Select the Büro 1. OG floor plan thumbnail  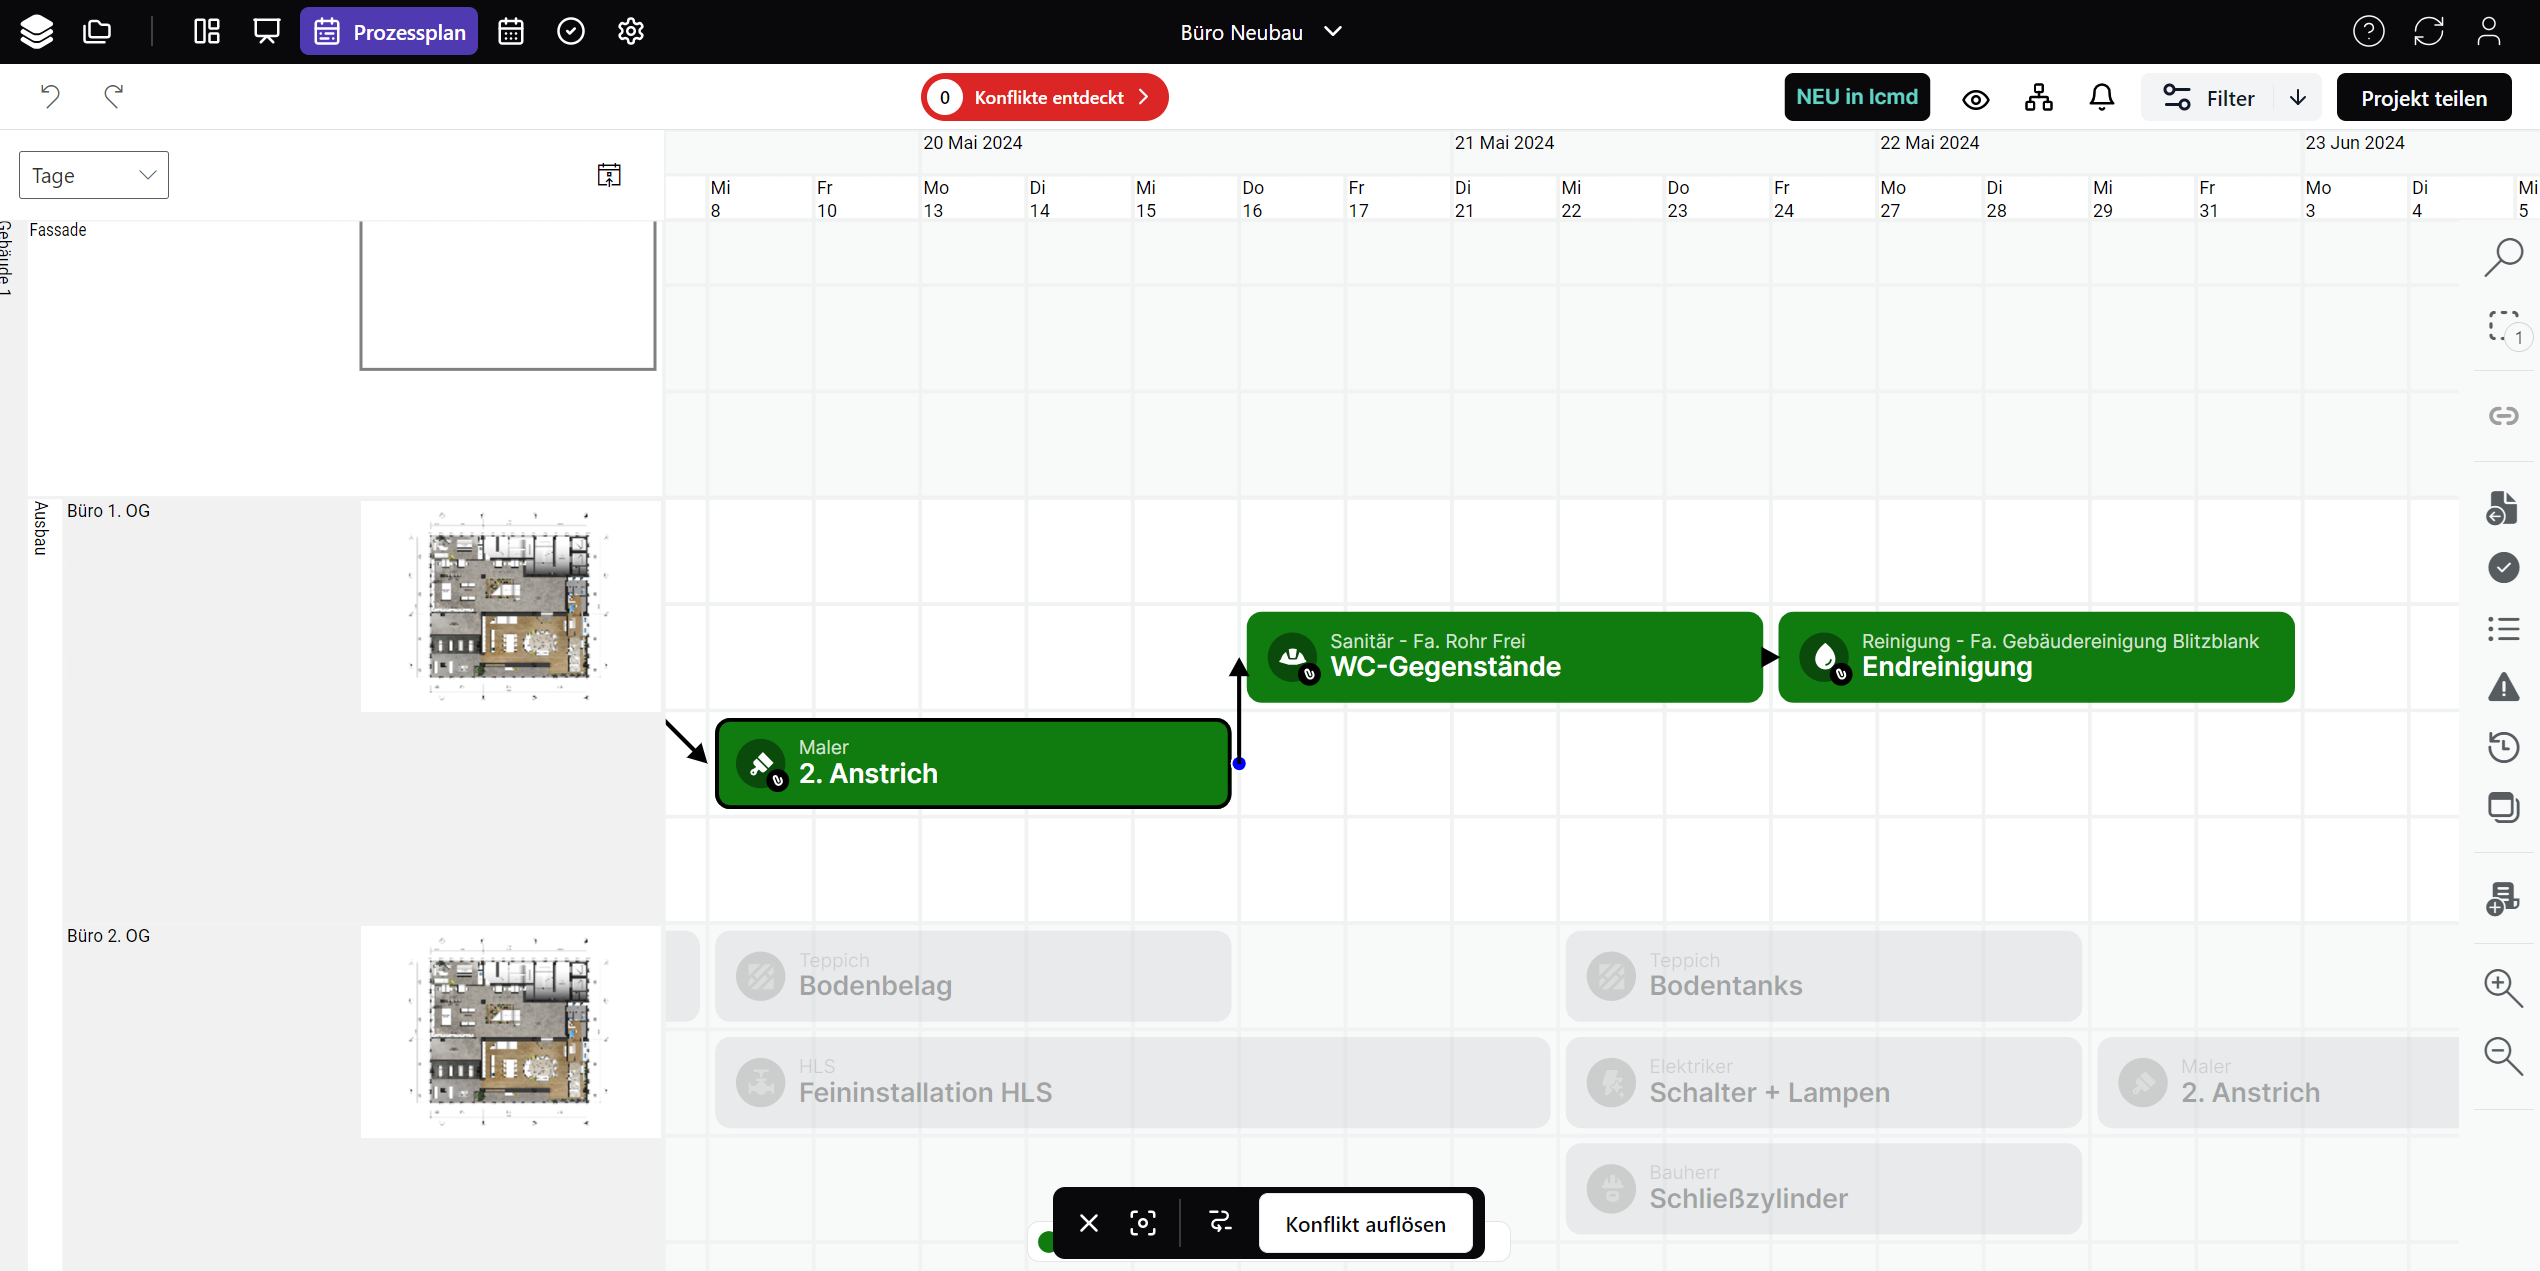(510, 607)
